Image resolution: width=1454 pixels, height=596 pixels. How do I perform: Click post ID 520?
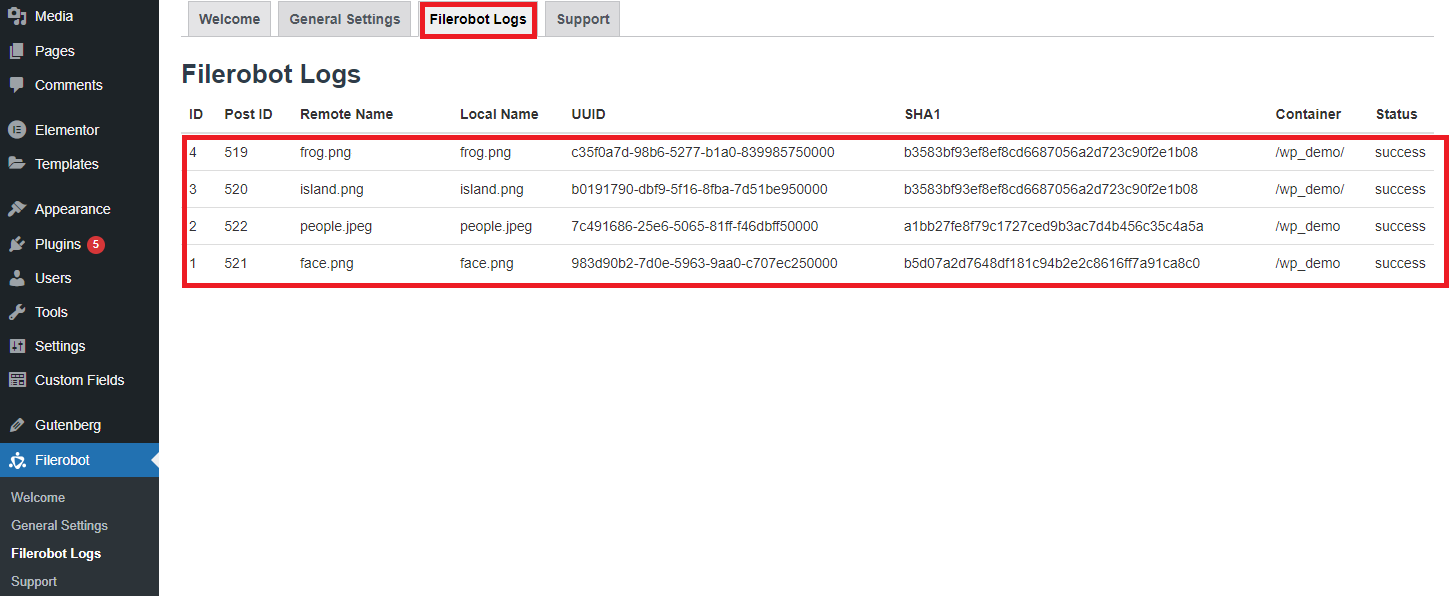point(236,189)
